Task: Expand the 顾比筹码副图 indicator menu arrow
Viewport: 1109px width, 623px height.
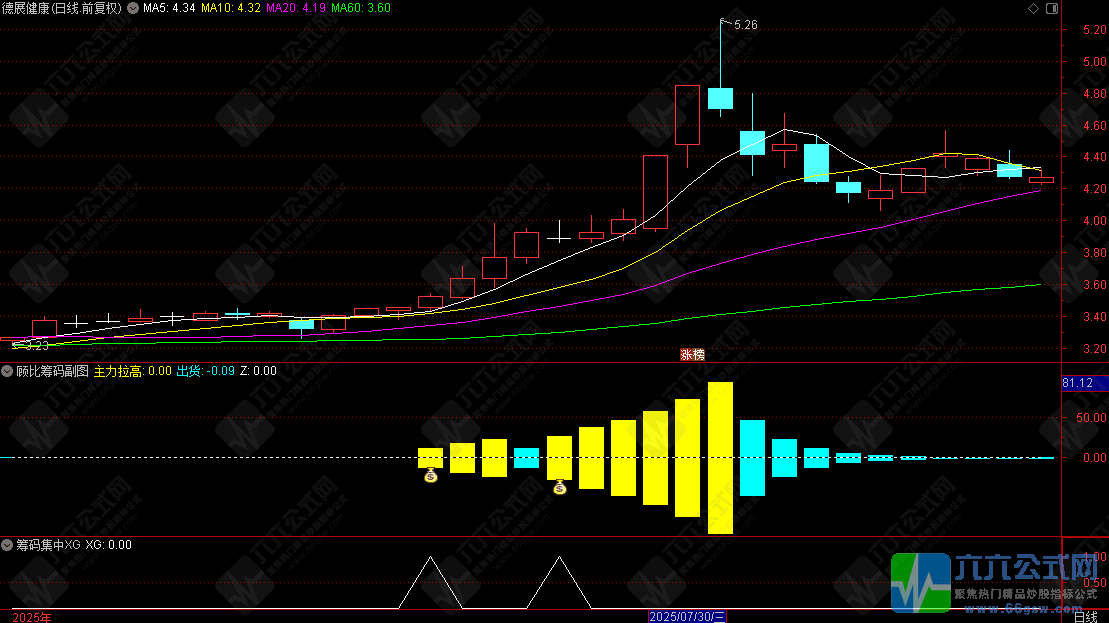Action: pos(7,371)
